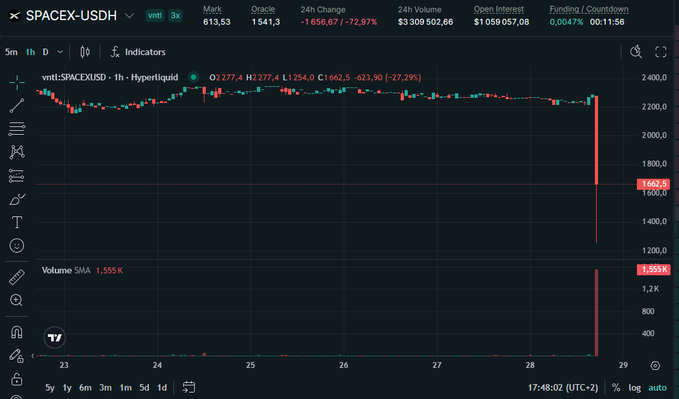Viewport: 679px width, 399px height.
Task: Enter fullscreen chart mode
Action: tap(661, 52)
